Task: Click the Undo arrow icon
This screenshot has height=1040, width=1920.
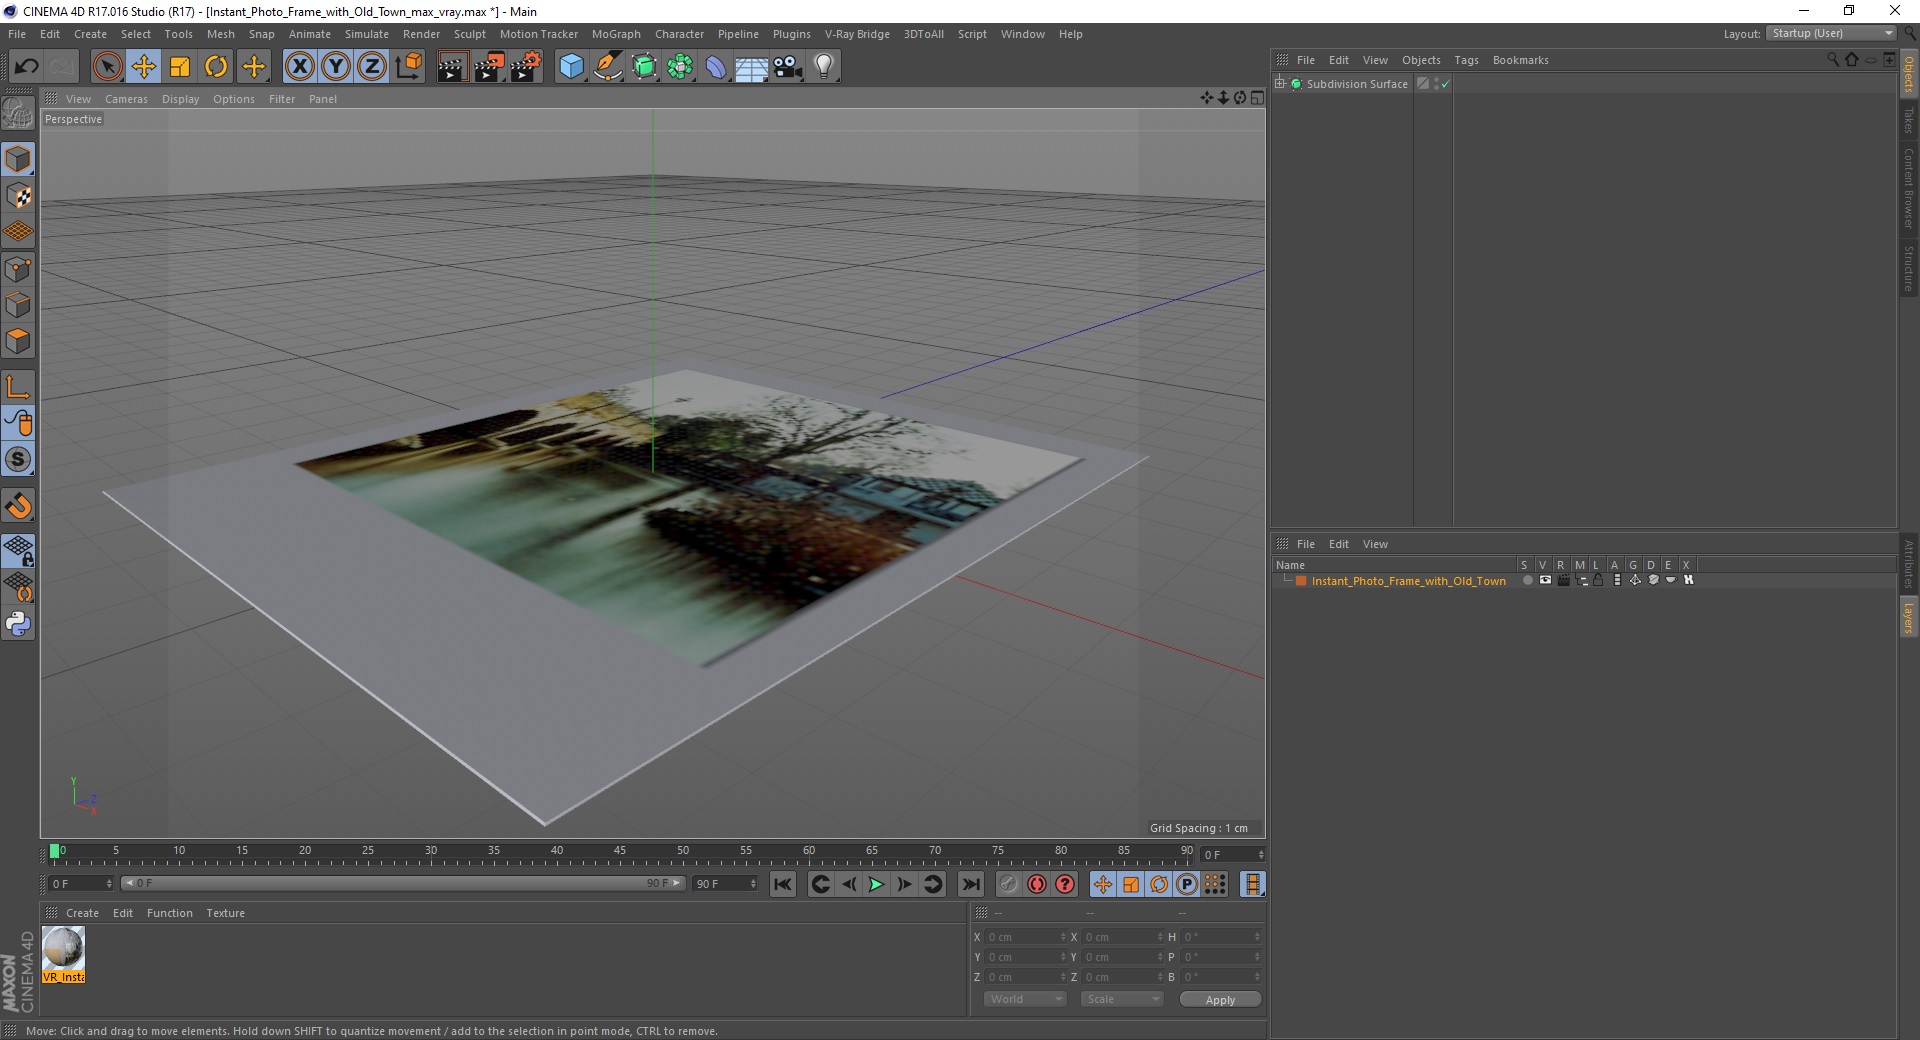Action: (x=26, y=67)
